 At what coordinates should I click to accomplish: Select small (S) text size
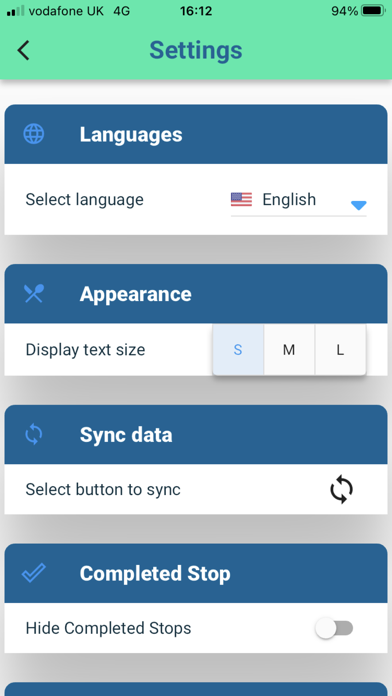click(x=238, y=350)
